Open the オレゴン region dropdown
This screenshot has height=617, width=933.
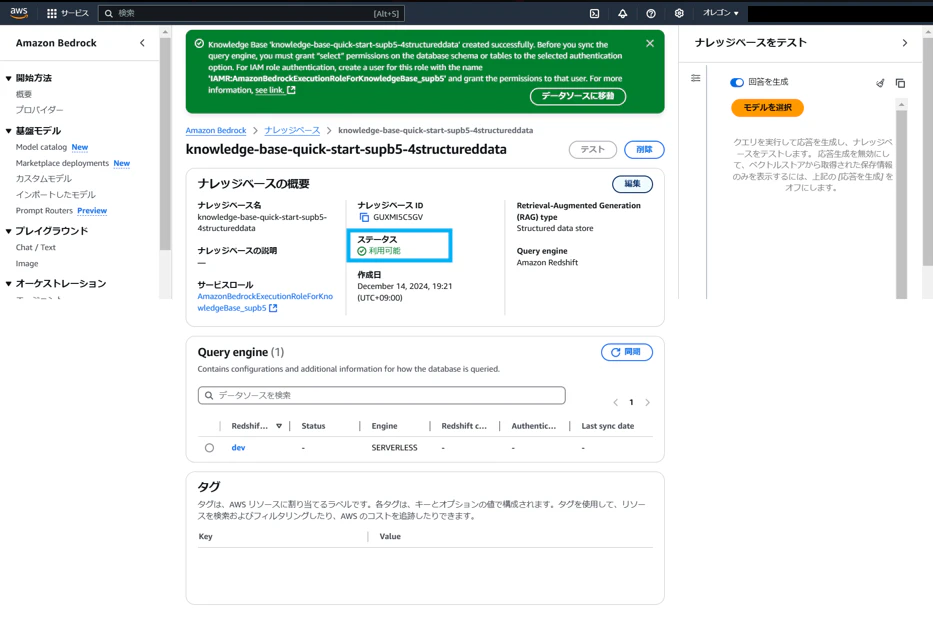point(721,13)
